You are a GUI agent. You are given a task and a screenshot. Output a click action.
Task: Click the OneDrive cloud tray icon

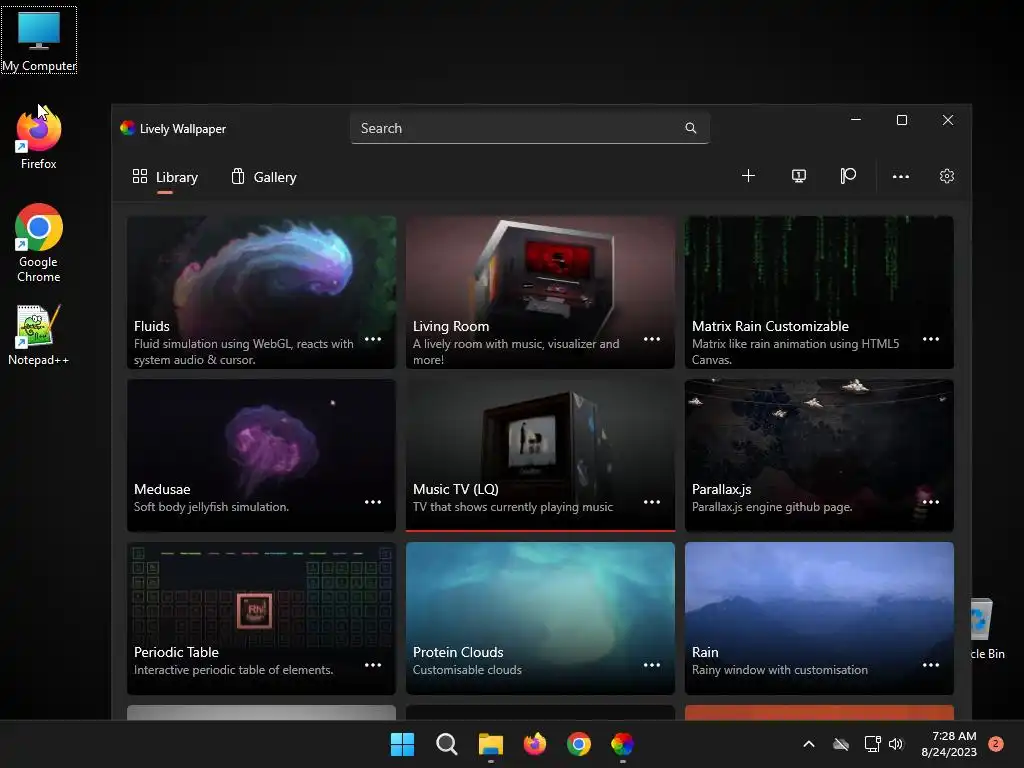click(841, 744)
